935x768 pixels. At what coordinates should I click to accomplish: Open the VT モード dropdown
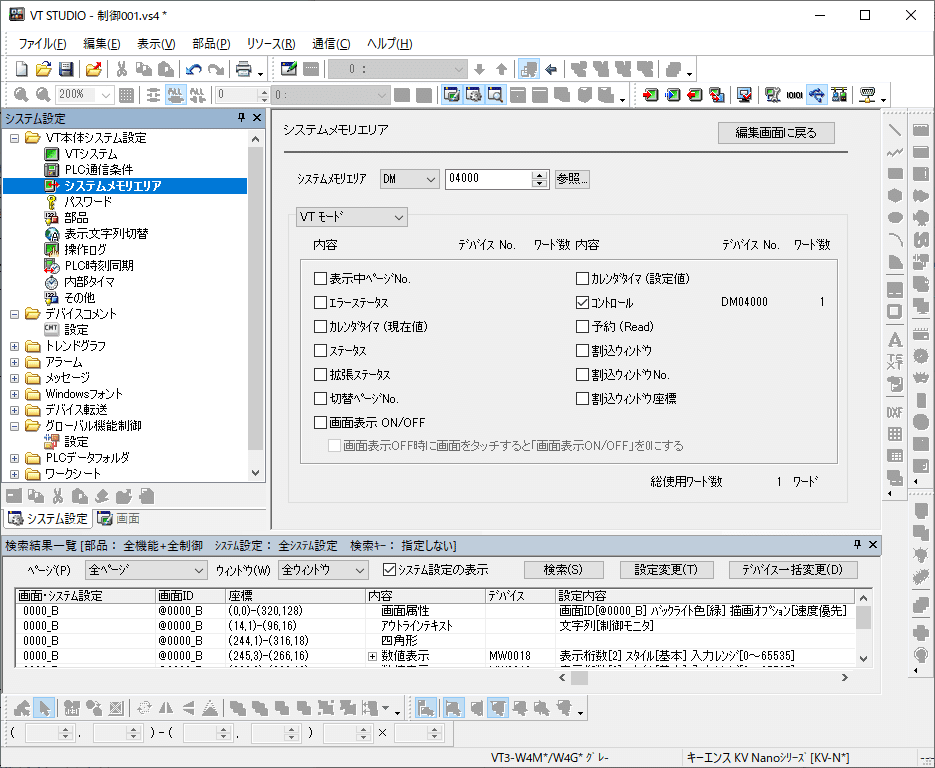352,217
